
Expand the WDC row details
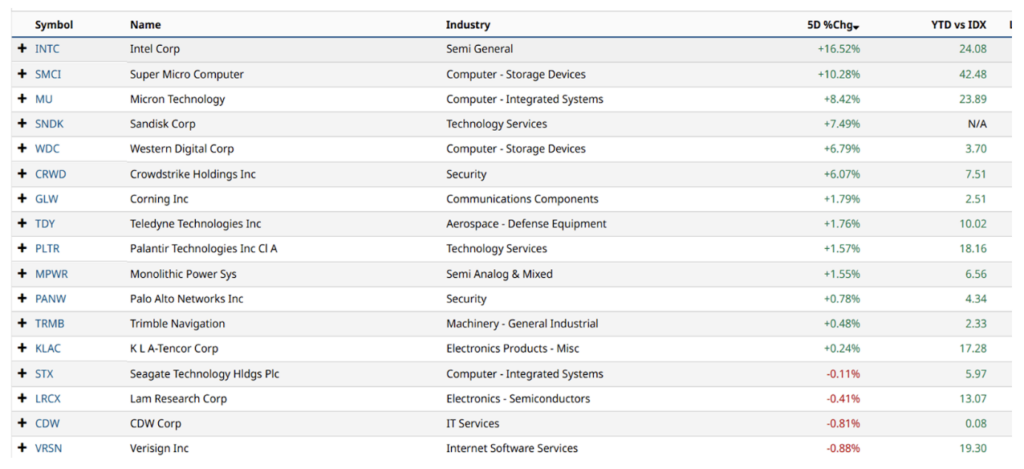22,149
